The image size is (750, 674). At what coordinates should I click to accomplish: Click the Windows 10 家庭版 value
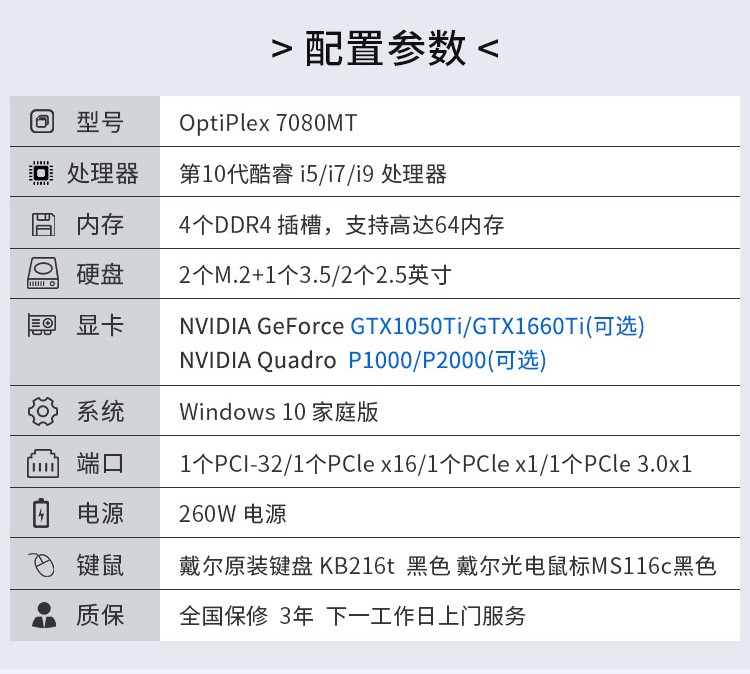[278, 411]
